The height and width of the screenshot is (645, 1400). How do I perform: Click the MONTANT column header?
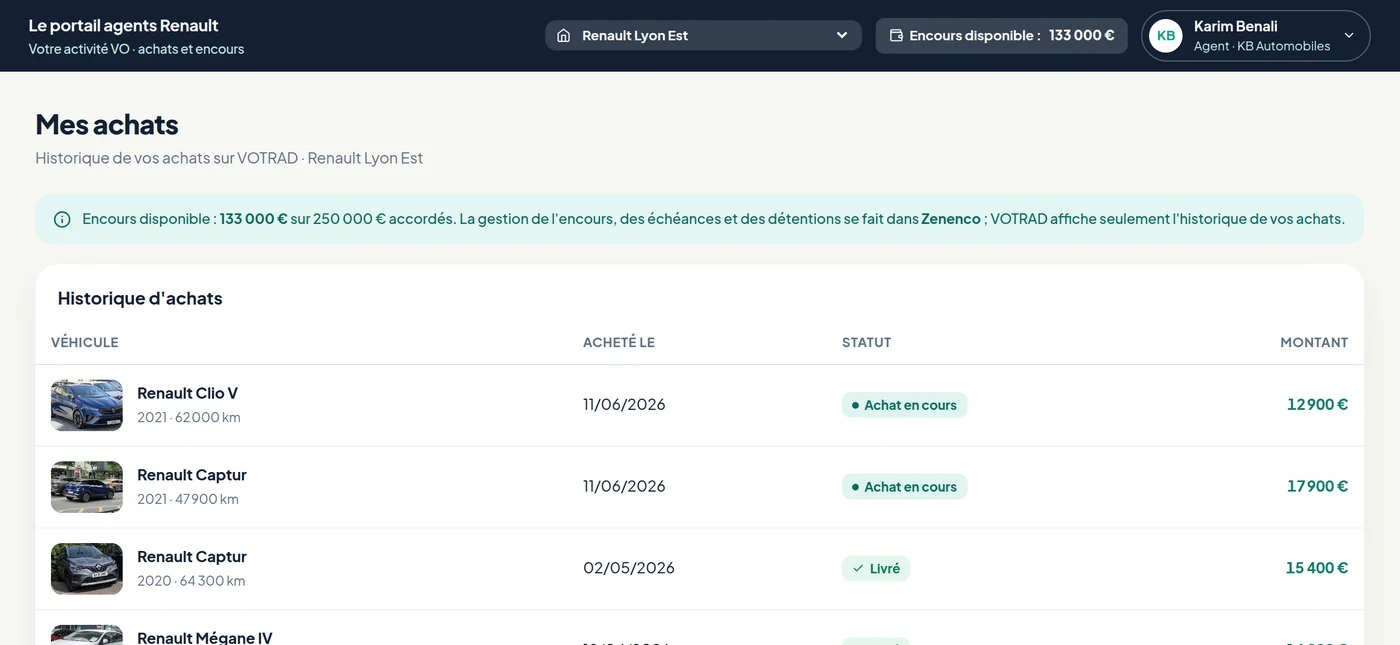pos(1314,342)
